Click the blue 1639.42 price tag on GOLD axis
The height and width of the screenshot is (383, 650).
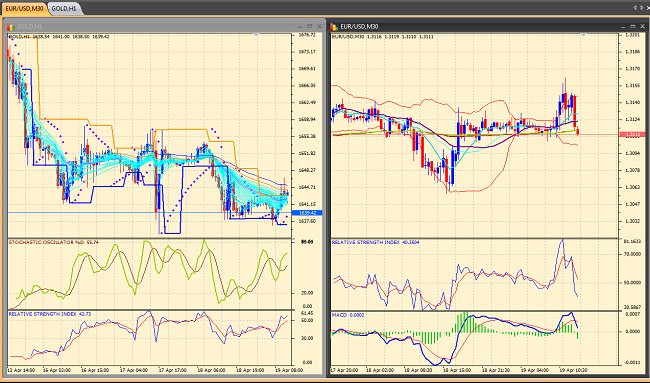[x=307, y=213]
